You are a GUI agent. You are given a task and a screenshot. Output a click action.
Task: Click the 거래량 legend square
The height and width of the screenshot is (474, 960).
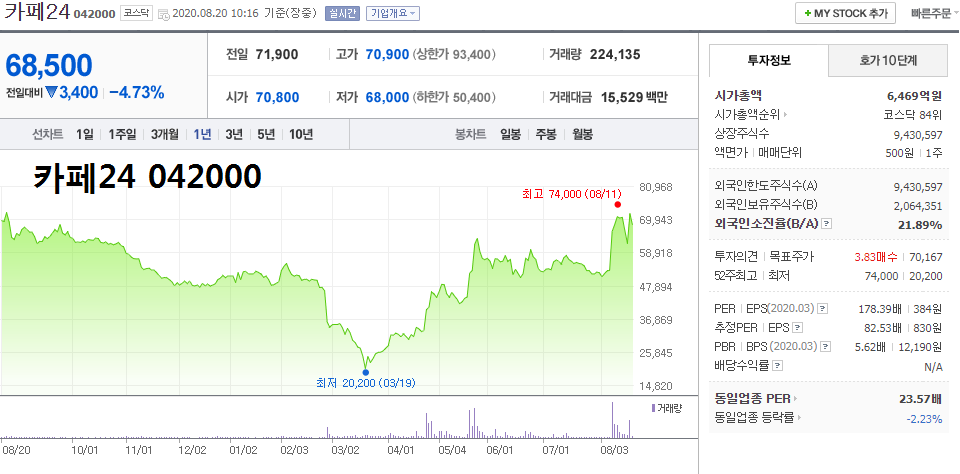pos(653,408)
